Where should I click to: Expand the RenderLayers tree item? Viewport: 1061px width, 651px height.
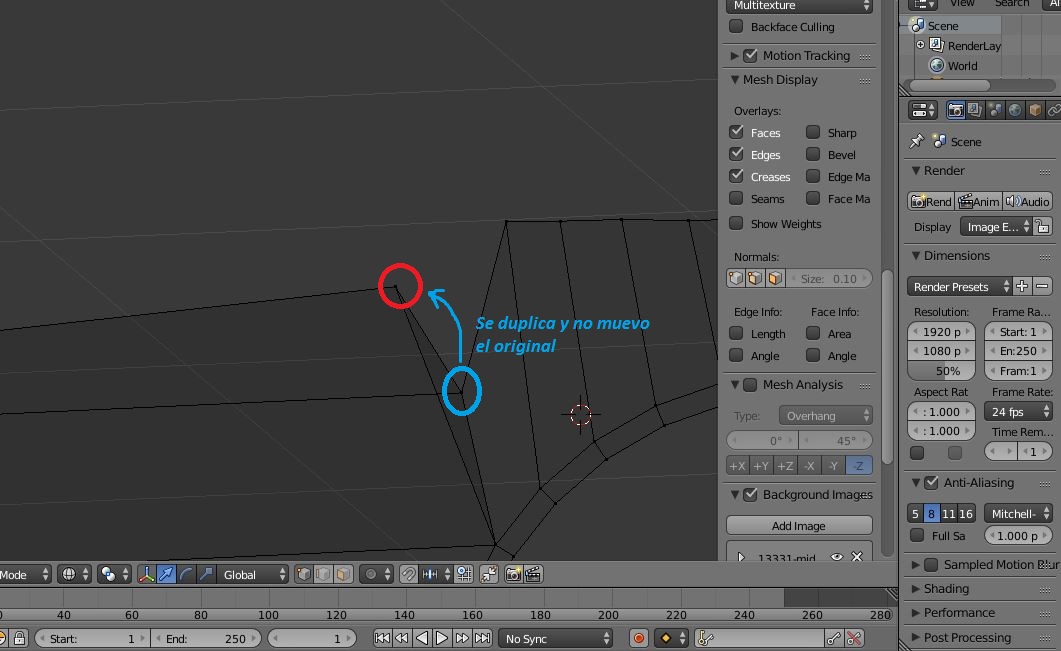[x=920, y=45]
